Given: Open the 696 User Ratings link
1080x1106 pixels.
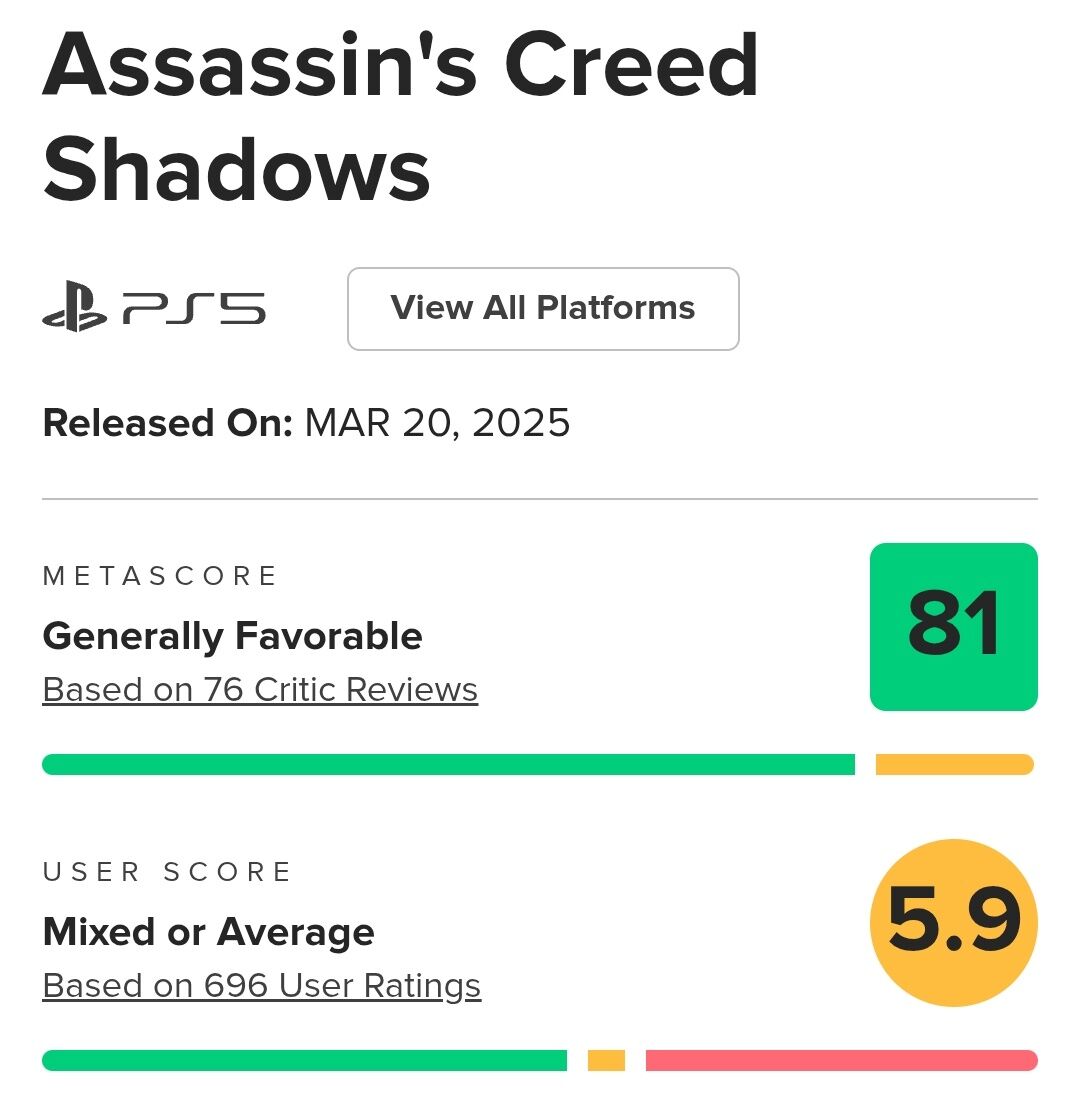Looking at the screenshot, I should click(262, 986).
